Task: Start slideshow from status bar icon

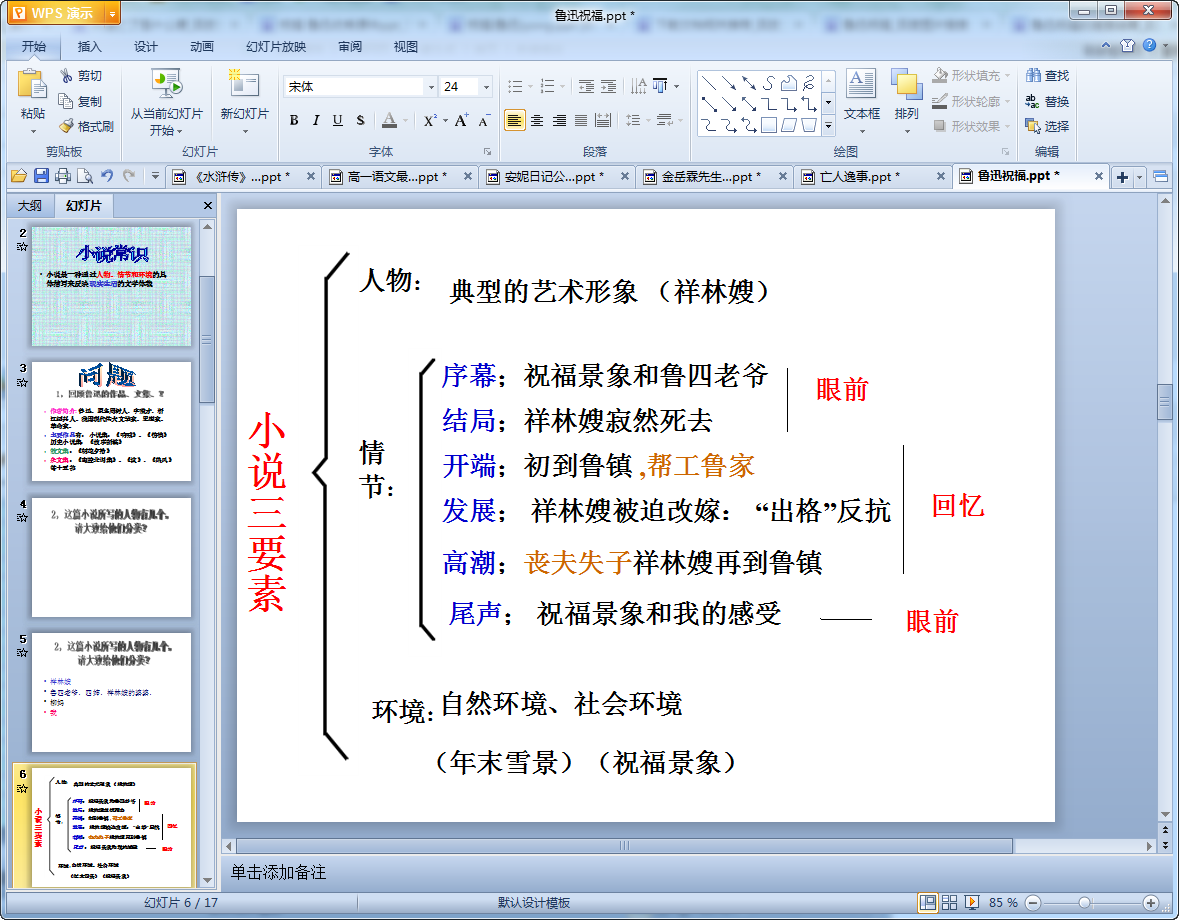Action: click(x=971, y=902)
